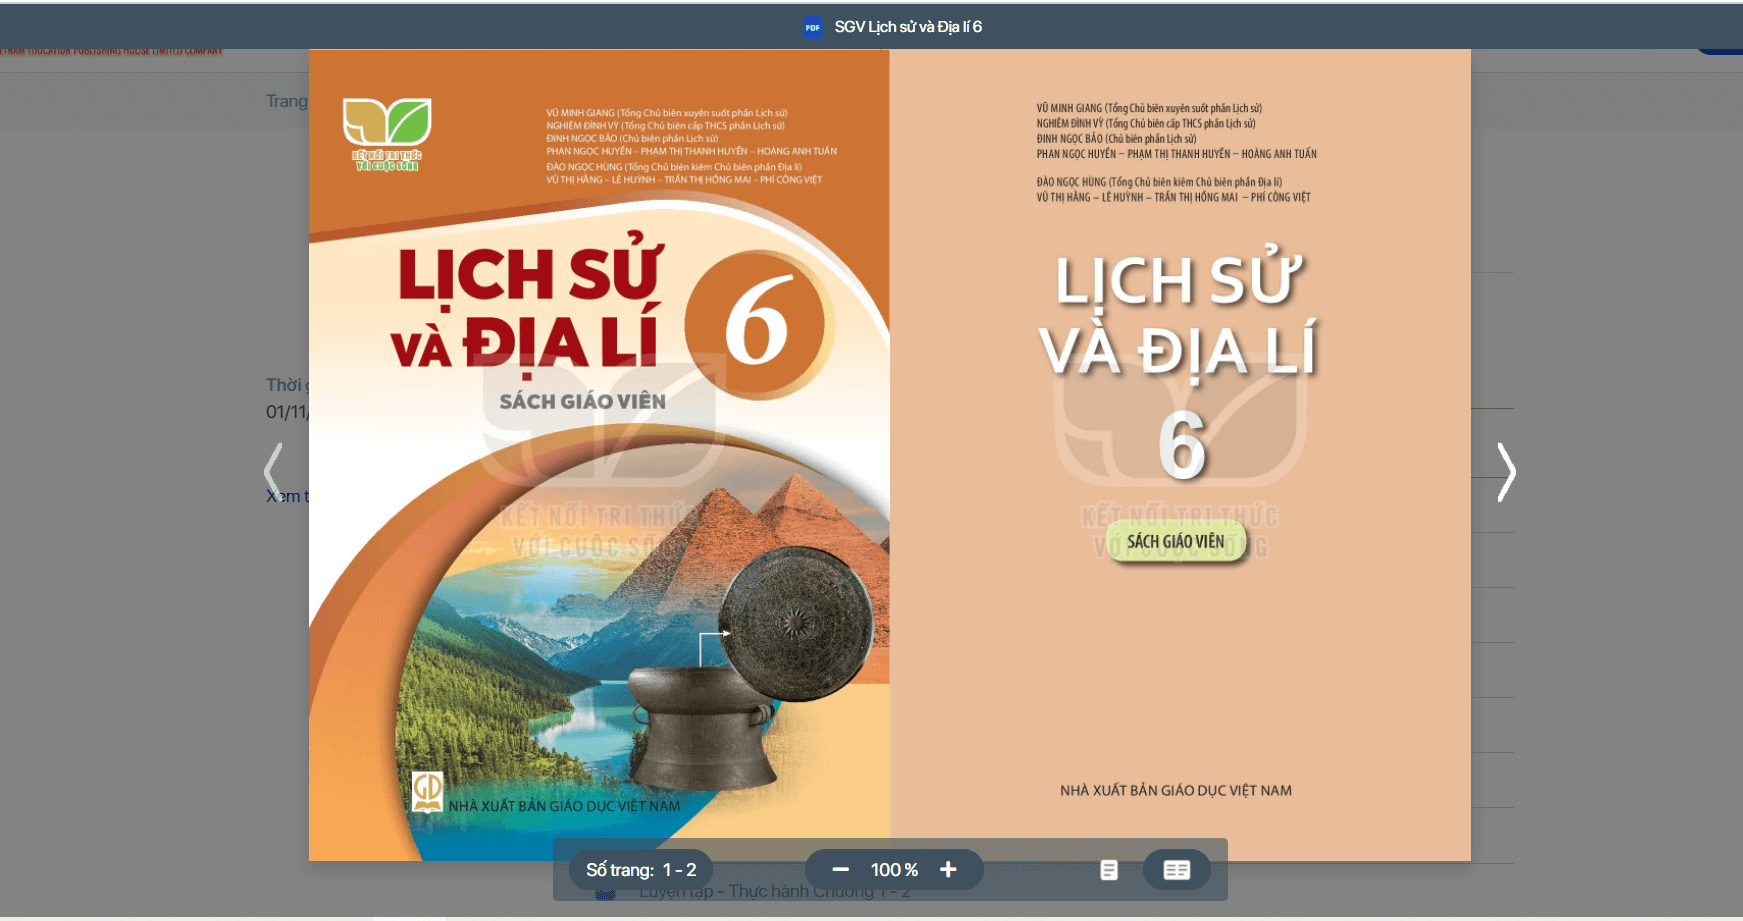This screenshot has height=921, width=1743.
Task: Switch to two-page spread view
Action: [1177, 870]
